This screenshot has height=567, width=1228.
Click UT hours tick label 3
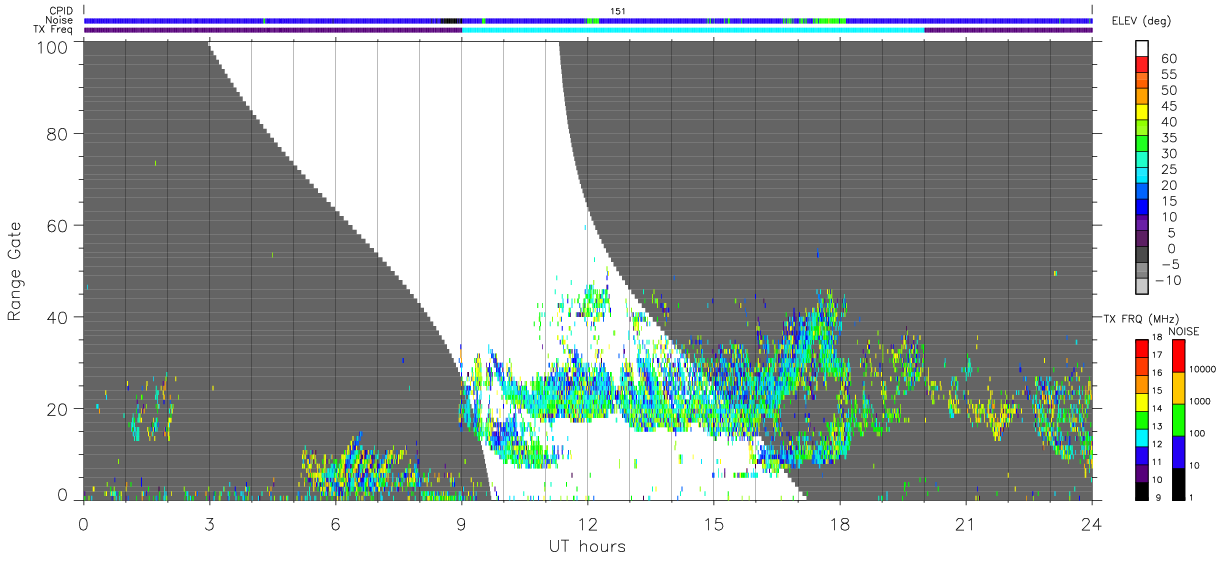(209, 524)
